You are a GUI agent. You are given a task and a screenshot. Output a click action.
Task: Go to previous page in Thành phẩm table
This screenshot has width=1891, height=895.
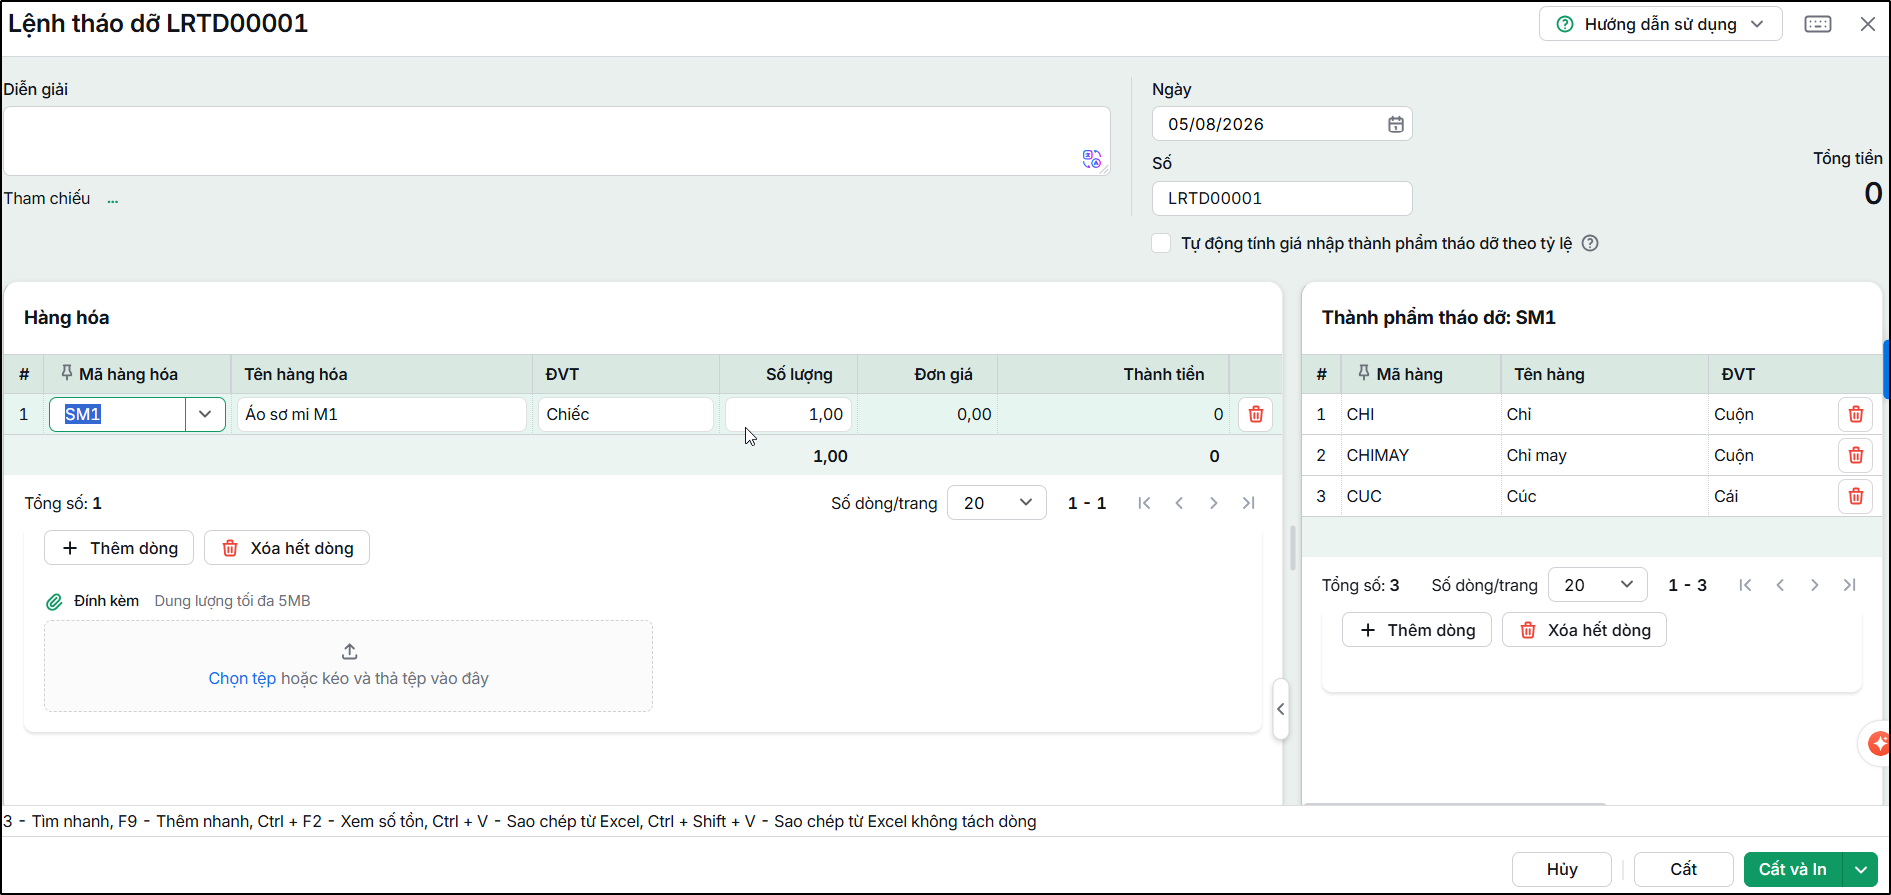pyautogui.click(x=1780, y=585)
